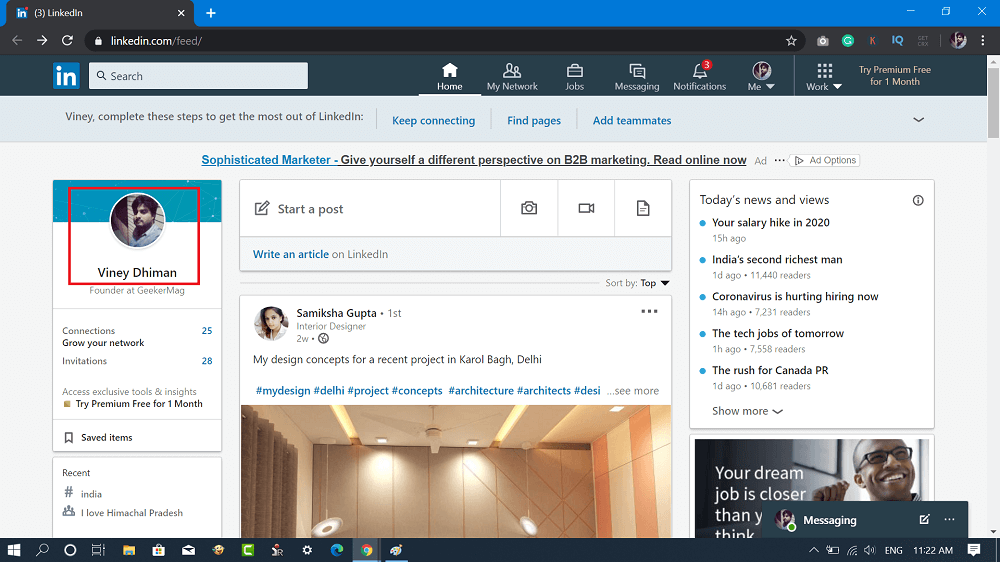The width and height of the screenshot is (1000, 562).
Task: Read Coronavirus is hurting hiring now
Action: [x=795, y=297]
